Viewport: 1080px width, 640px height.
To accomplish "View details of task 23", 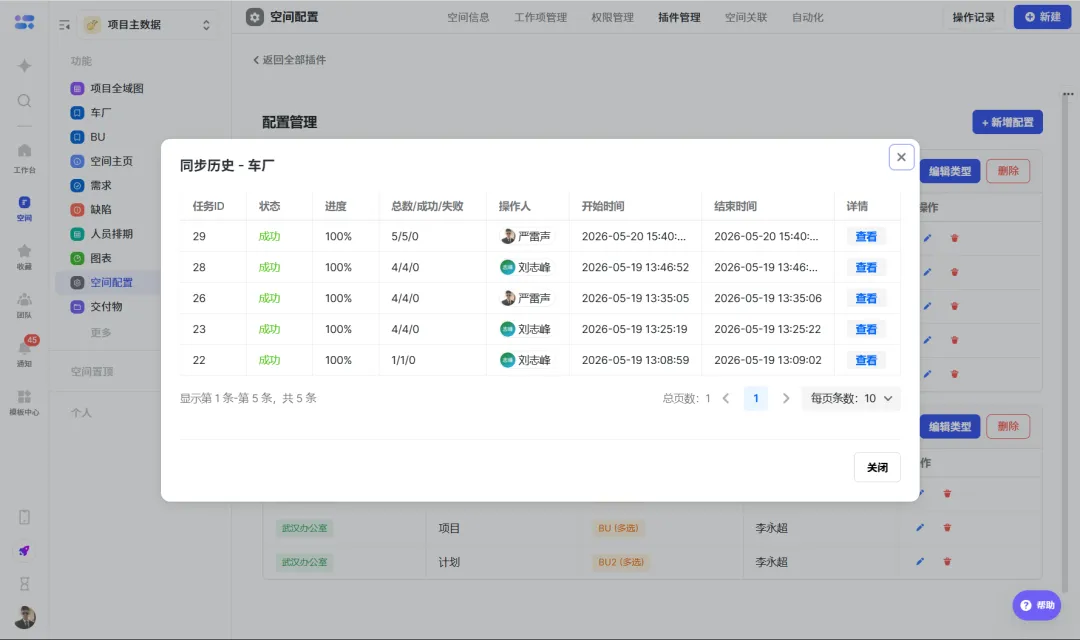I will click(866, 329).
